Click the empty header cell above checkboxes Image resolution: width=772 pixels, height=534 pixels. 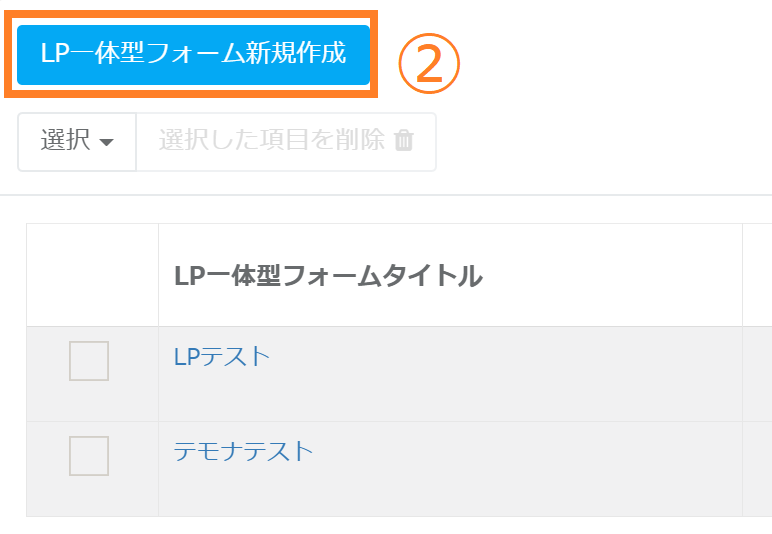(x=92, y=275)
